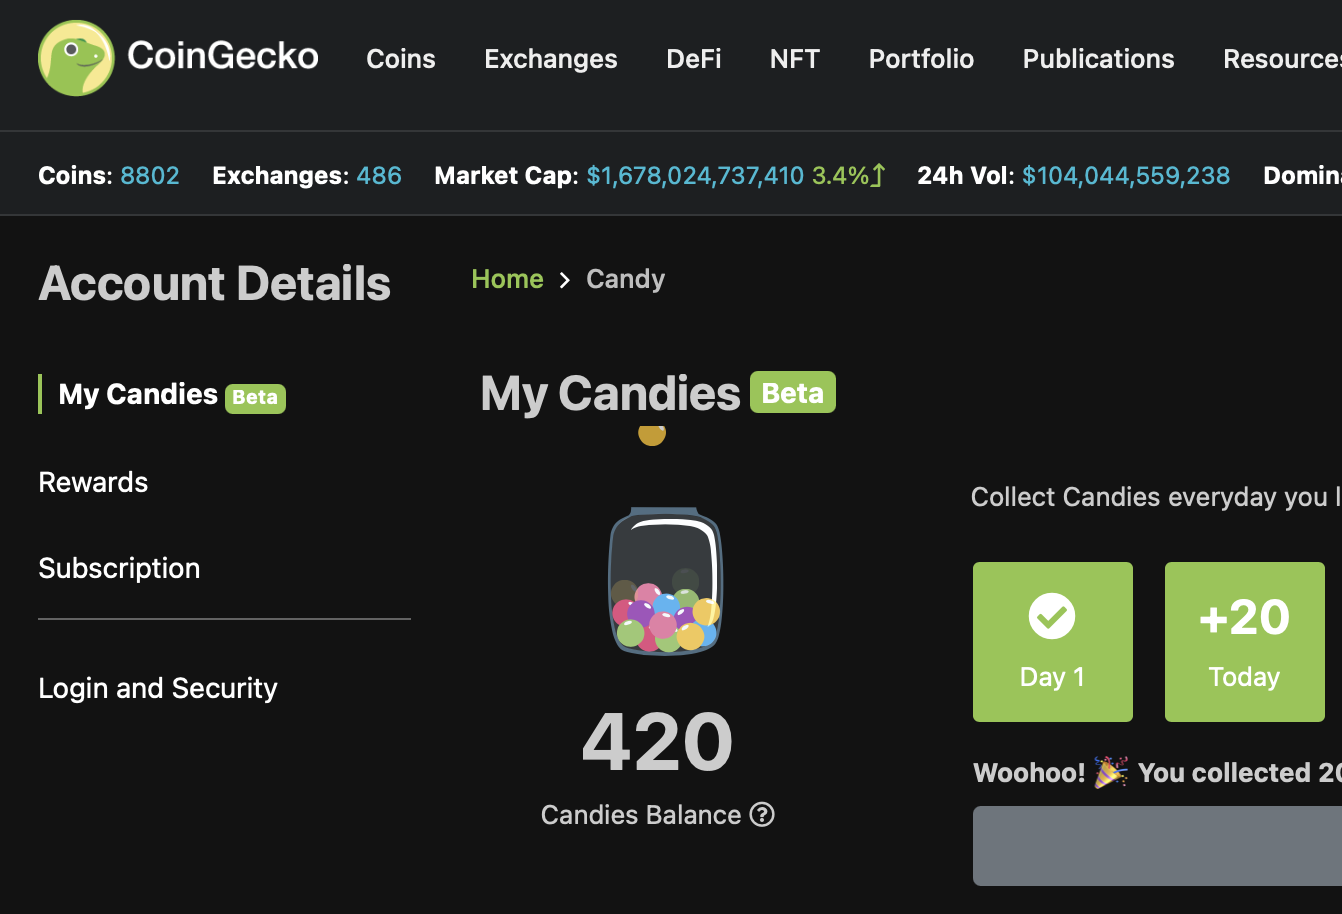
Task: Open the Exchanges menu
Action: point(551,59)
